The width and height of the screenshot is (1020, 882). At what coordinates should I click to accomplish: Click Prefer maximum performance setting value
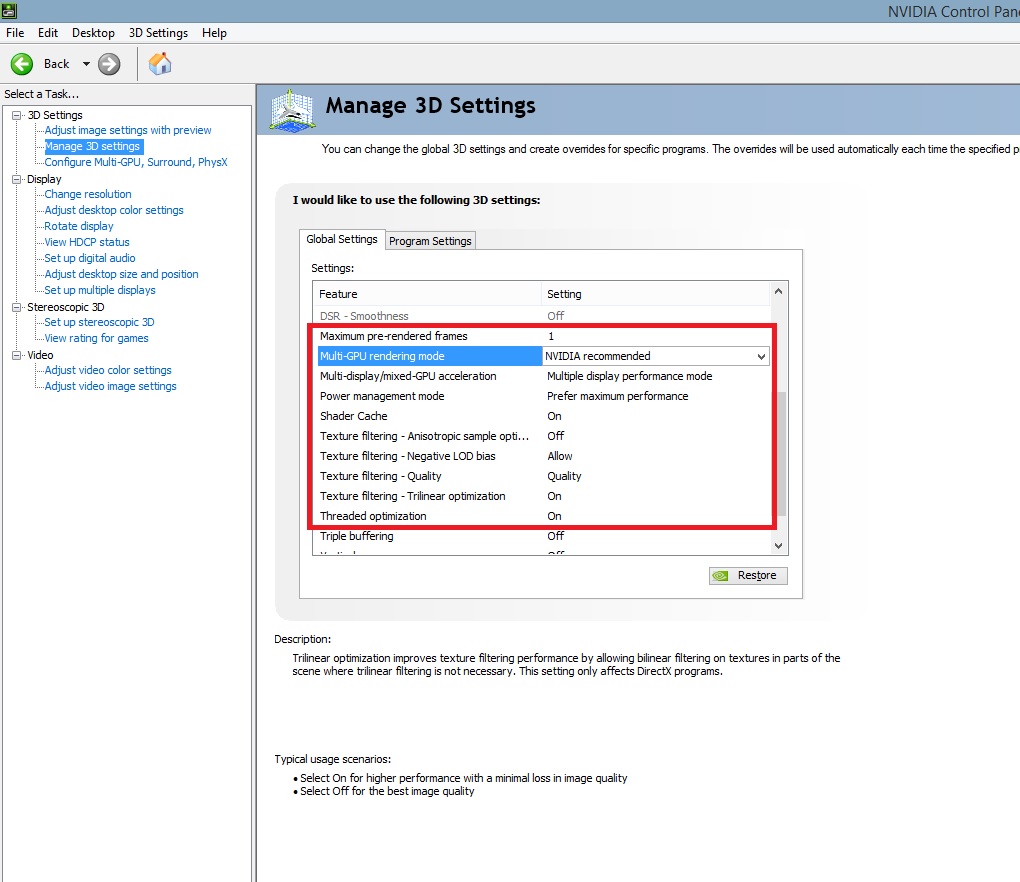pos(617,396)
